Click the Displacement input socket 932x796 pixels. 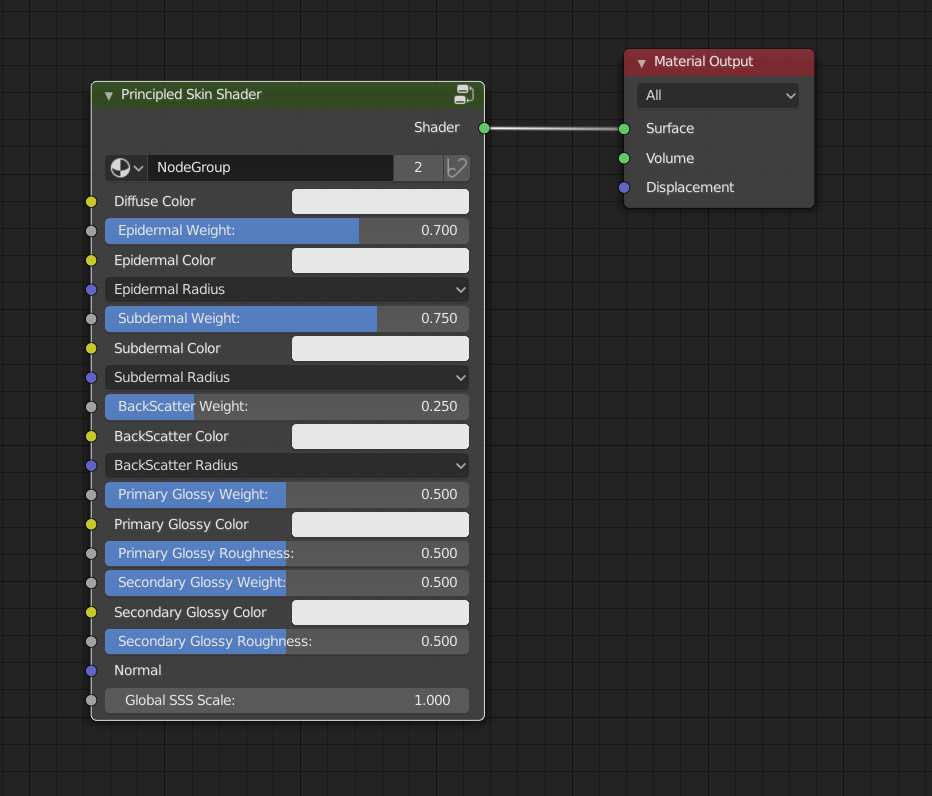[x=624, y=187]
